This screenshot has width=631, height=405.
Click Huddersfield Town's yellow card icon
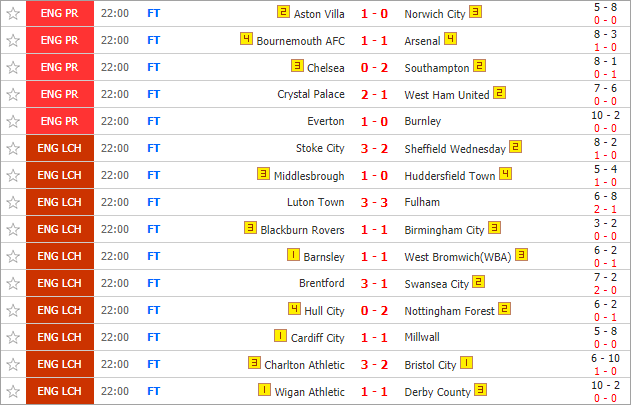click(x=505, y=174)
